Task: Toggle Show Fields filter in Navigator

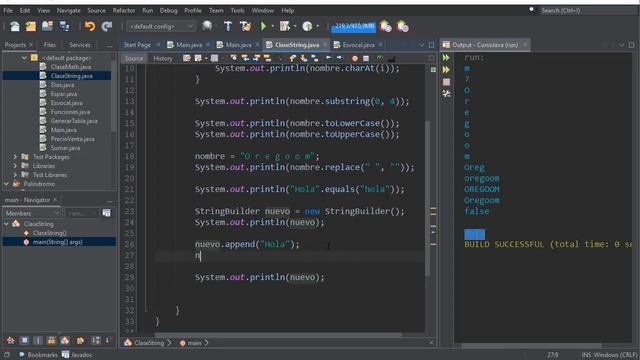Action: pos(24,340)
